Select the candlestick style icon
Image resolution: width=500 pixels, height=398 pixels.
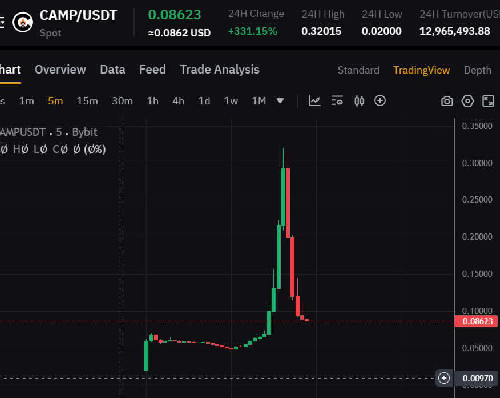tap(359, 101)
